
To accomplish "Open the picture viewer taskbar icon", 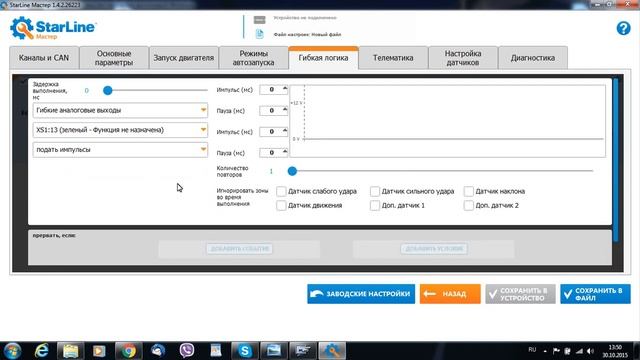I will pyautogui.click(x=273, y=351).
